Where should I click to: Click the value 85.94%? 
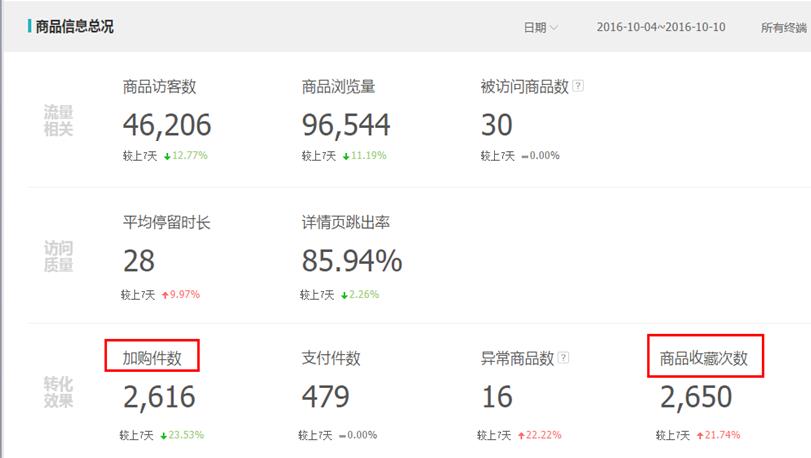(352, 261)
